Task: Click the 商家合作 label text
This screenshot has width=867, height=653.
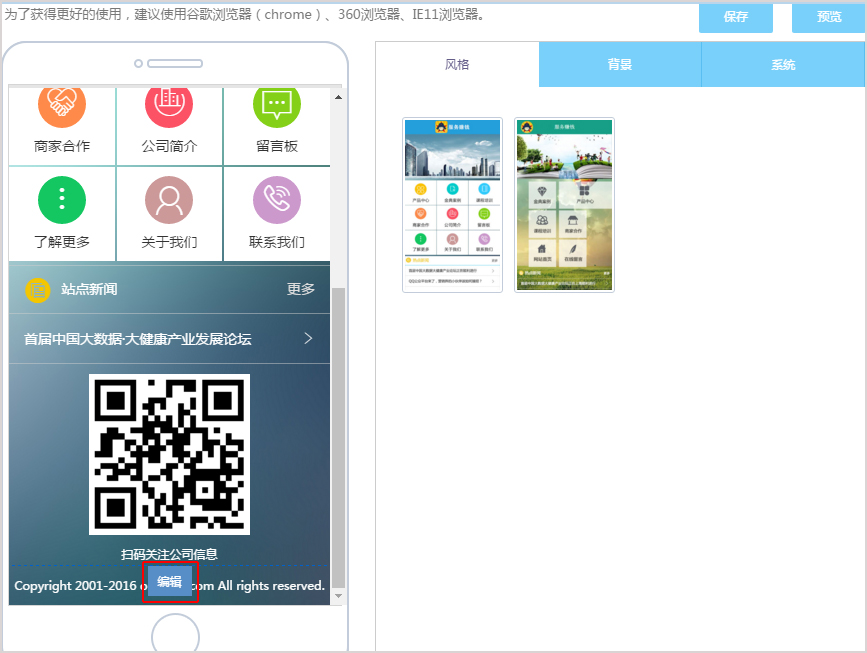Action: [62, 146]
